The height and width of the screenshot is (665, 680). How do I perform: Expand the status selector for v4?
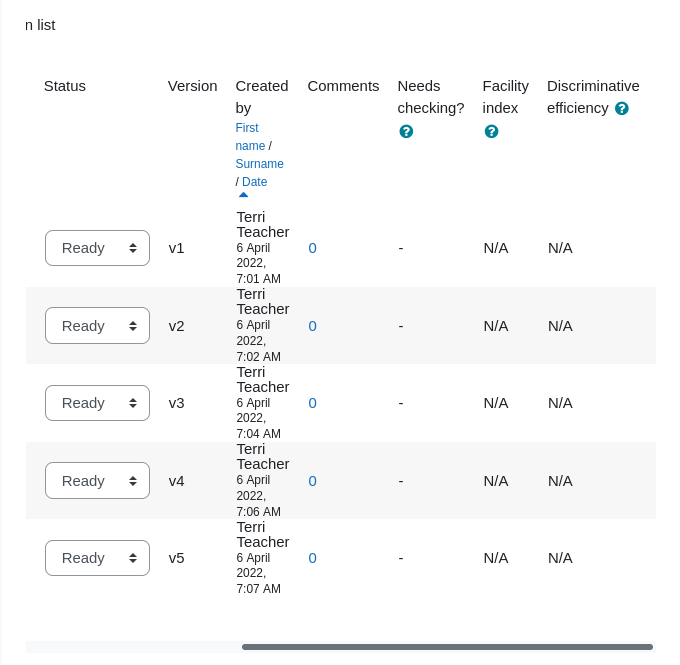coord(98,481)
